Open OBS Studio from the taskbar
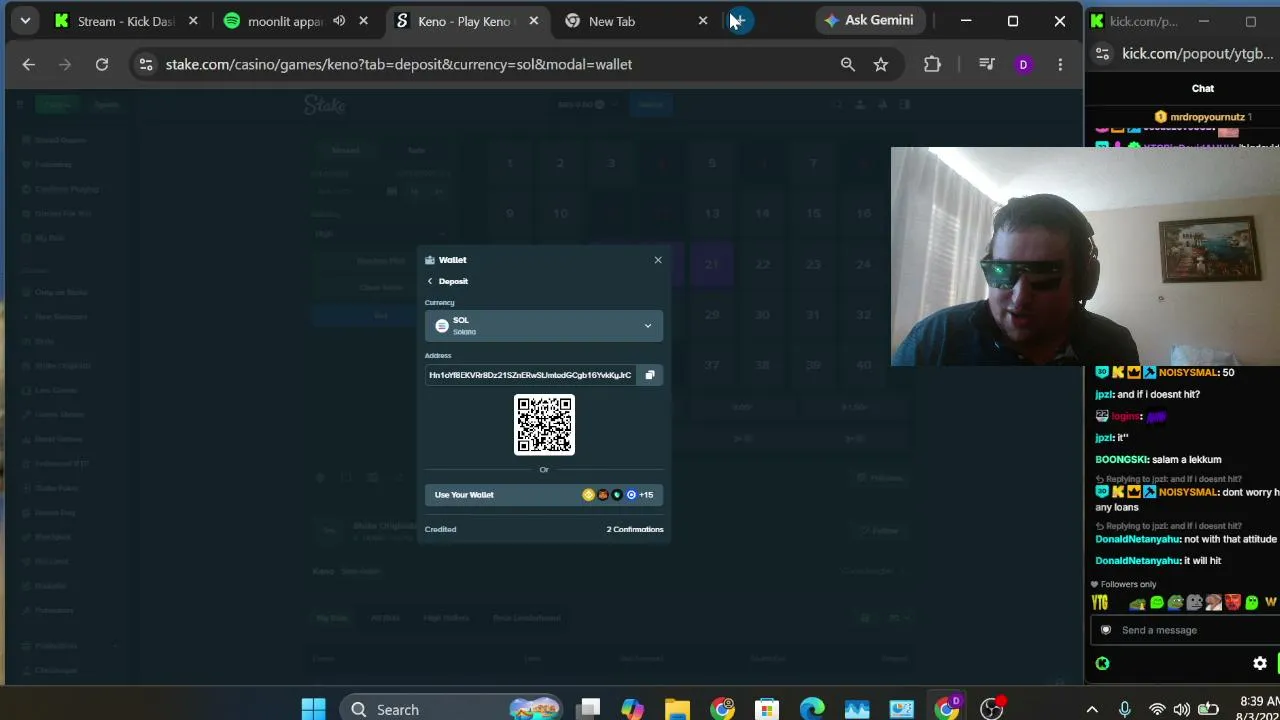 click(x=991, y=709)
